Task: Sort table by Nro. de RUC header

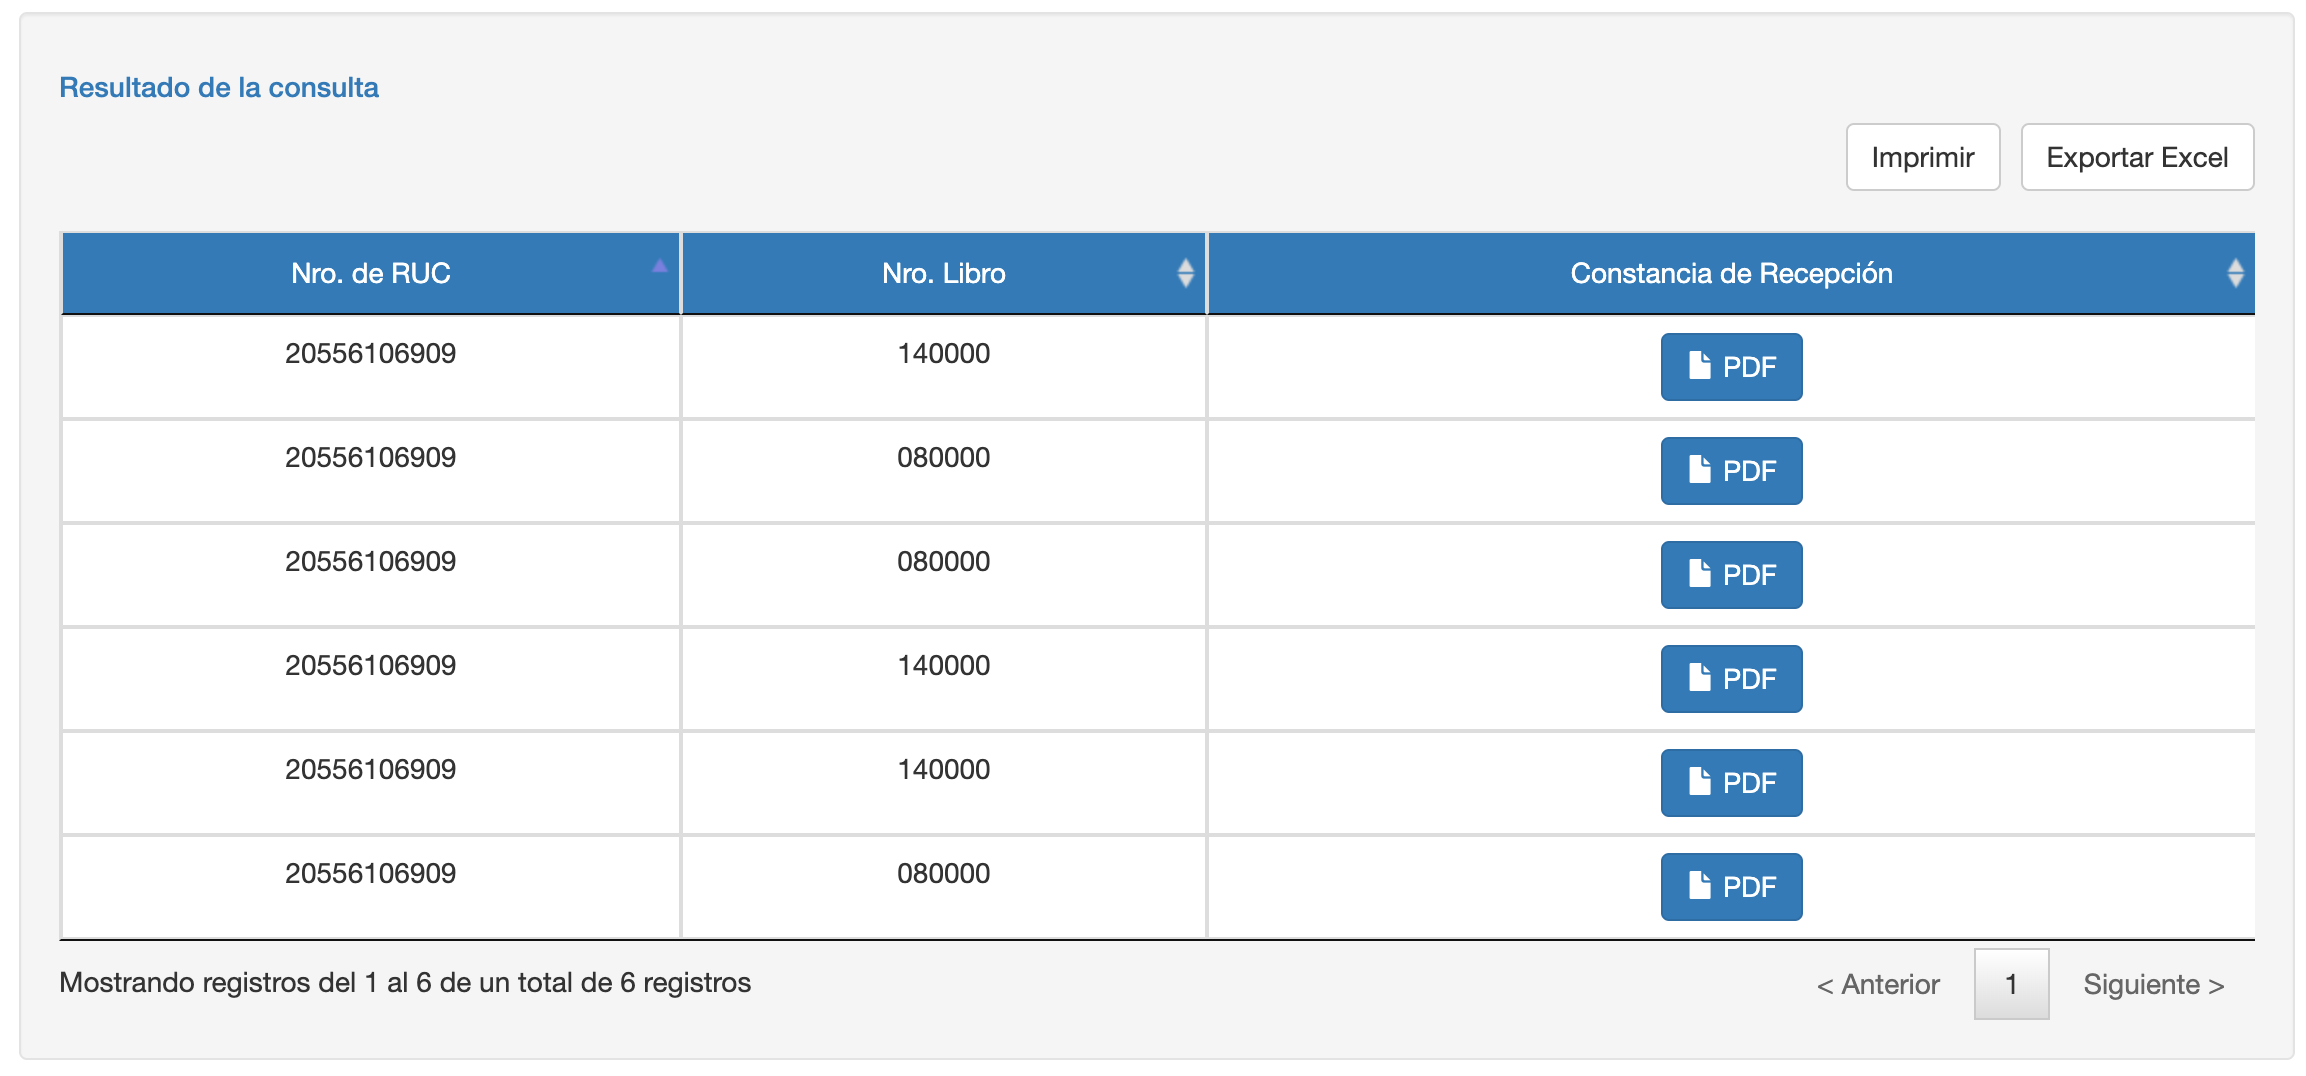Action: [x=370, y=273]
